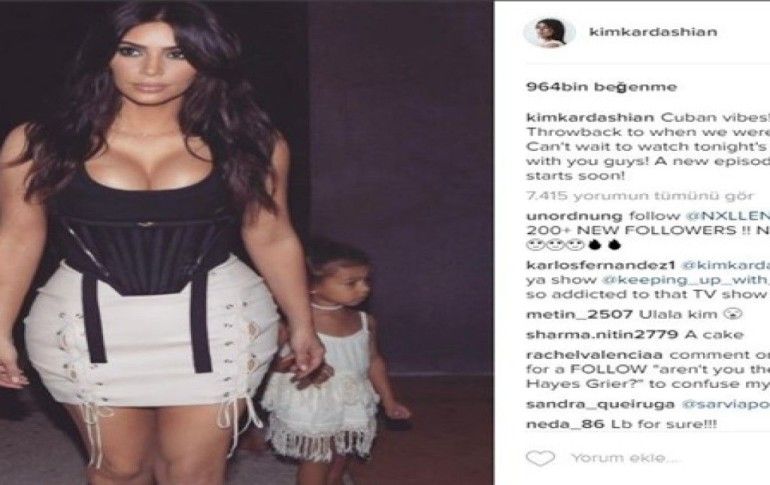Open sandra_queiruga commenter profile
This screenshot has height=485, width=770.
point(600,404)
